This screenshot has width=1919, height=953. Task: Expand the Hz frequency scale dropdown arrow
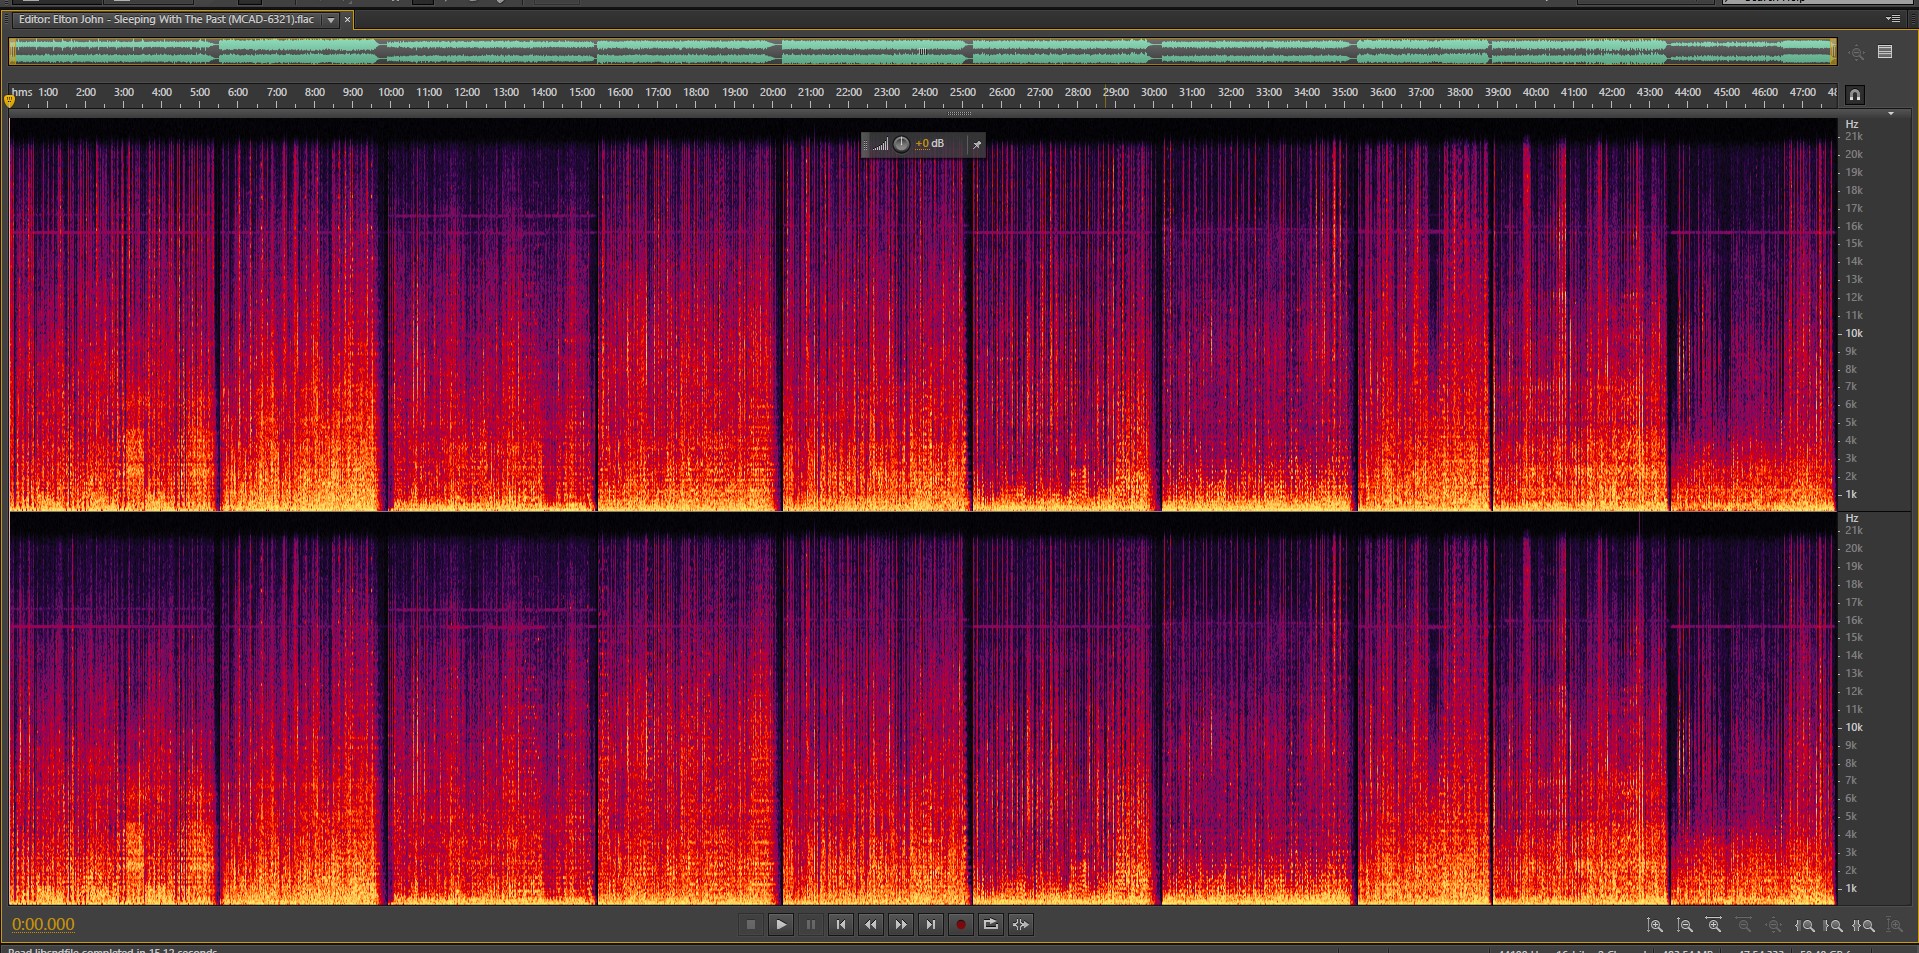click(x=1891, y=115)
